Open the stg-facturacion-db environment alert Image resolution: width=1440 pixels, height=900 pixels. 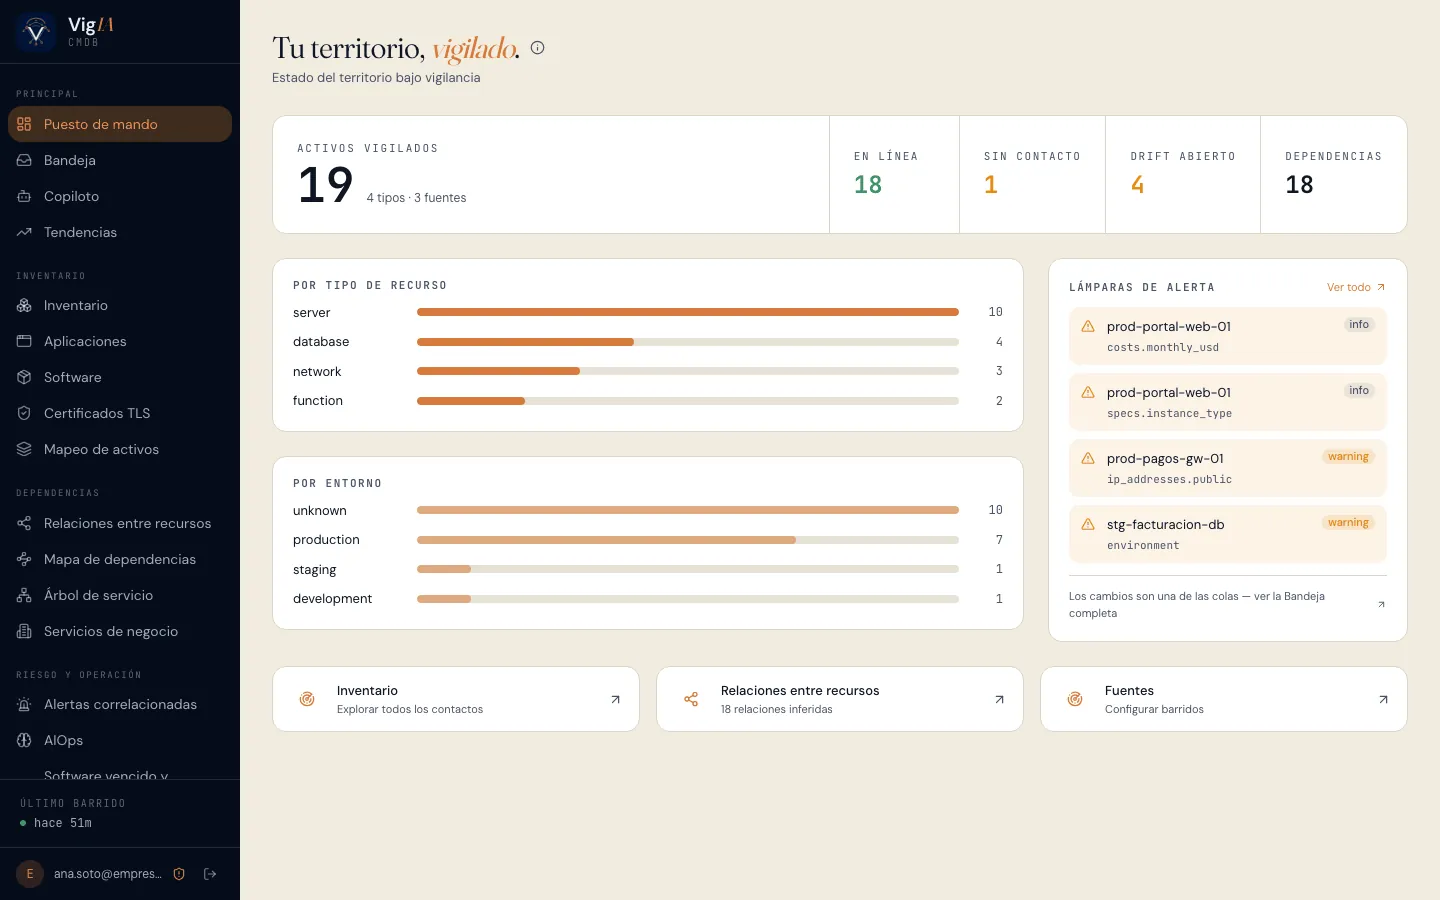tap(1228, 534)
